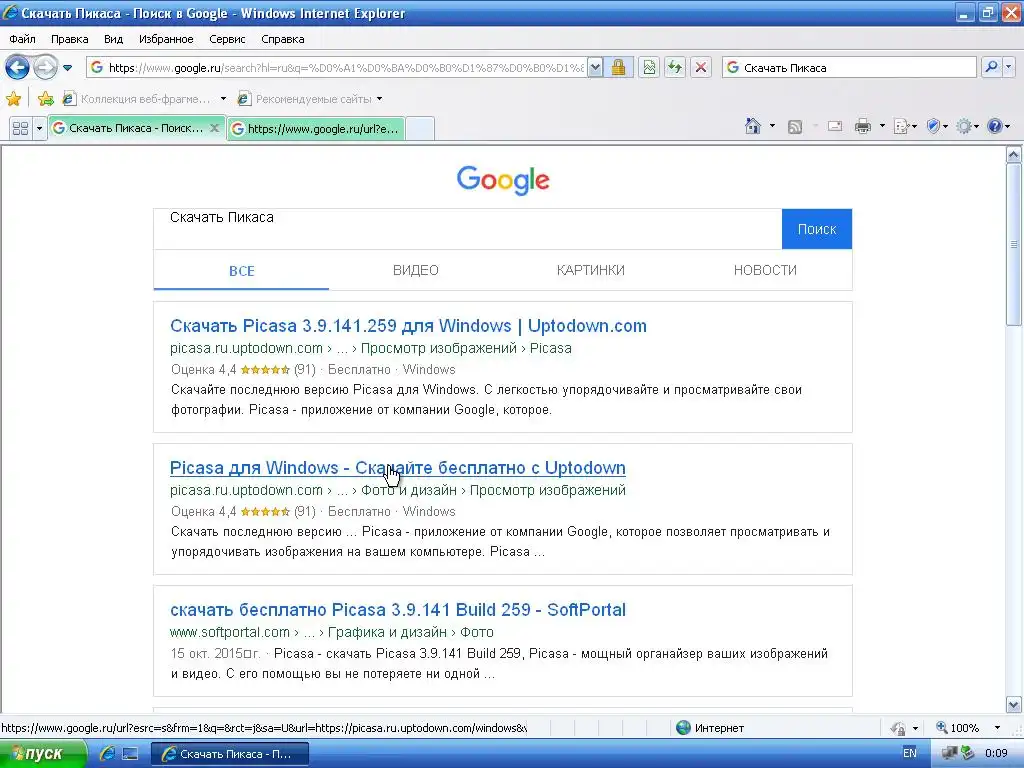Click the page scrollbar down arrow
This screenshot has width=1024, height=768.
click(x=1014, y=705)
